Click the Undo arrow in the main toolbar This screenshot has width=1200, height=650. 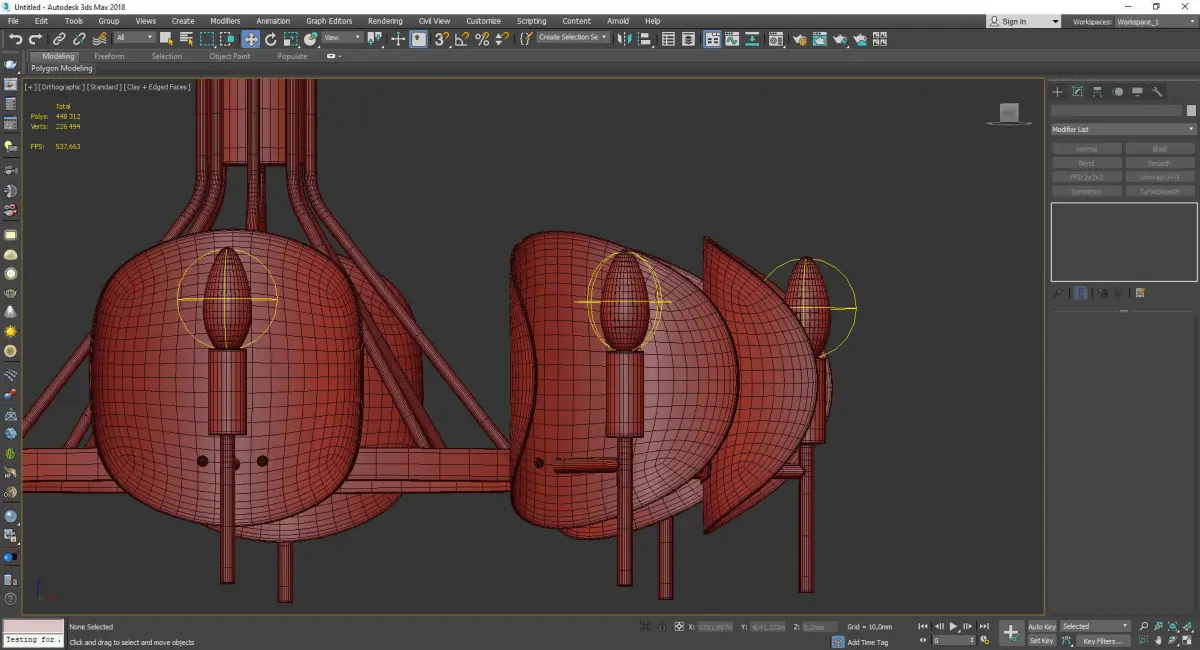15,39
